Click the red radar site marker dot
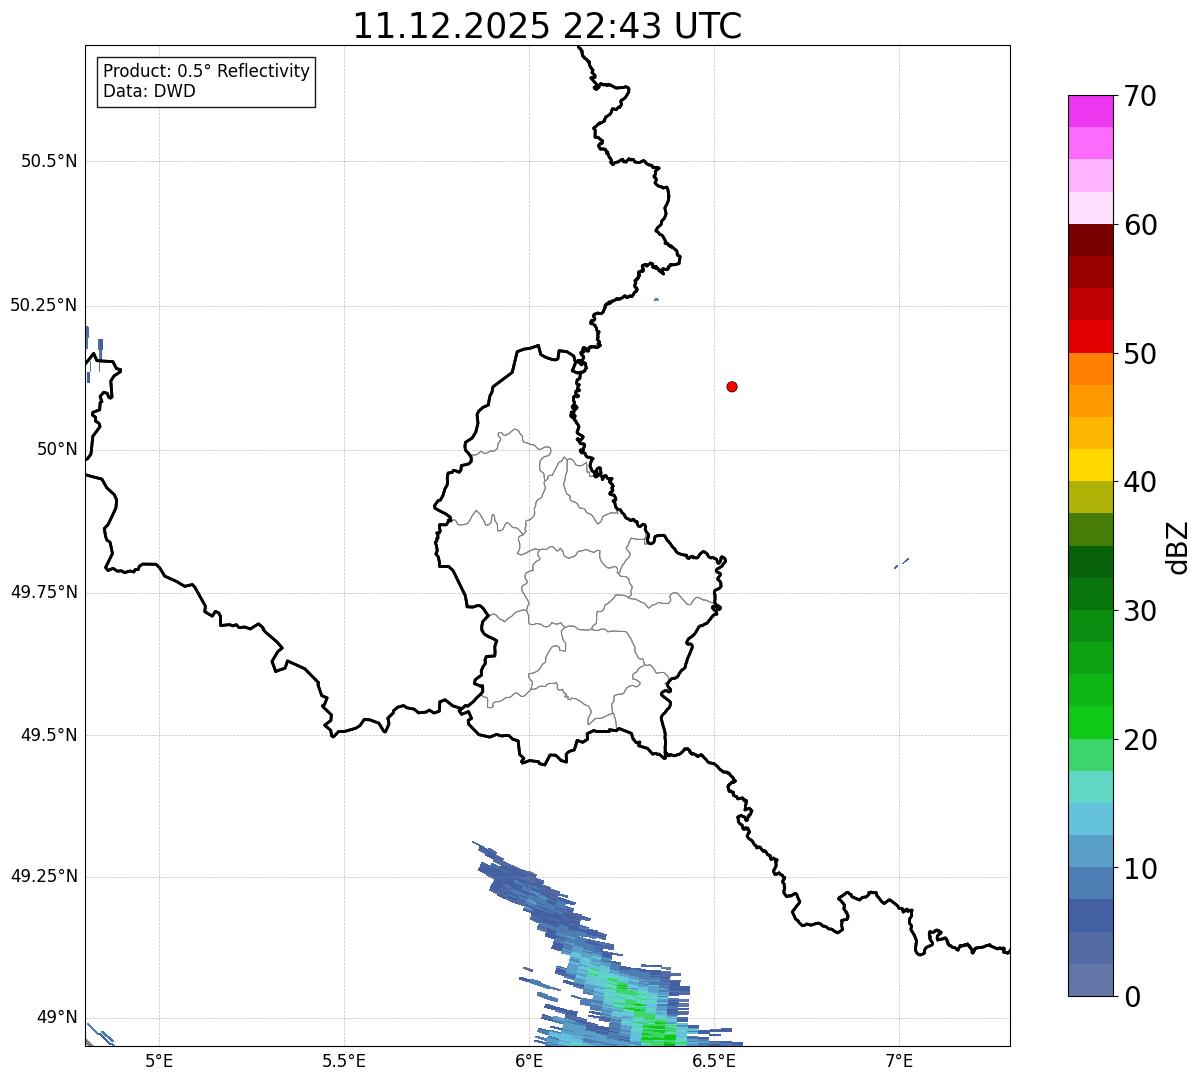1202x1081 pixels. 732,386
